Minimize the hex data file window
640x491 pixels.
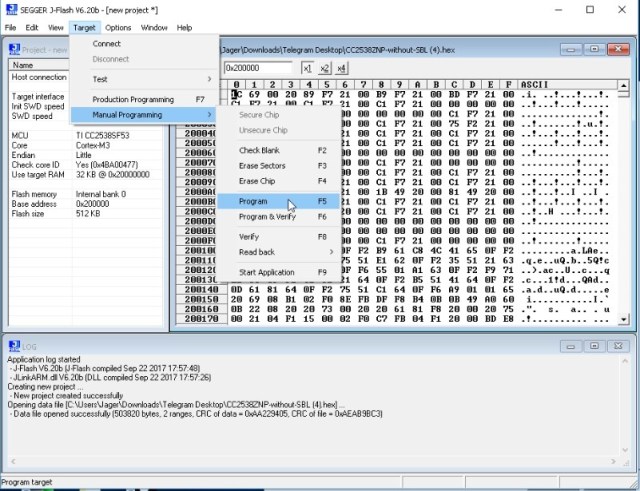pos(571,49)
